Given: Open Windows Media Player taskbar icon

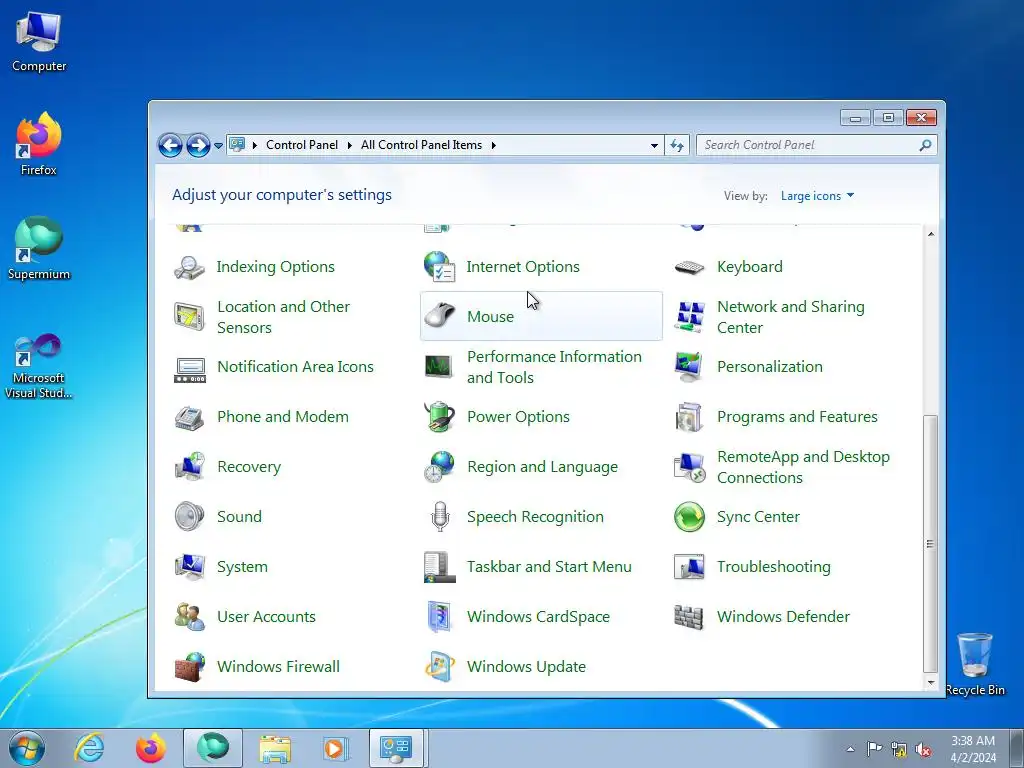Looking at the screenshot, I should [x=336, y=748].
